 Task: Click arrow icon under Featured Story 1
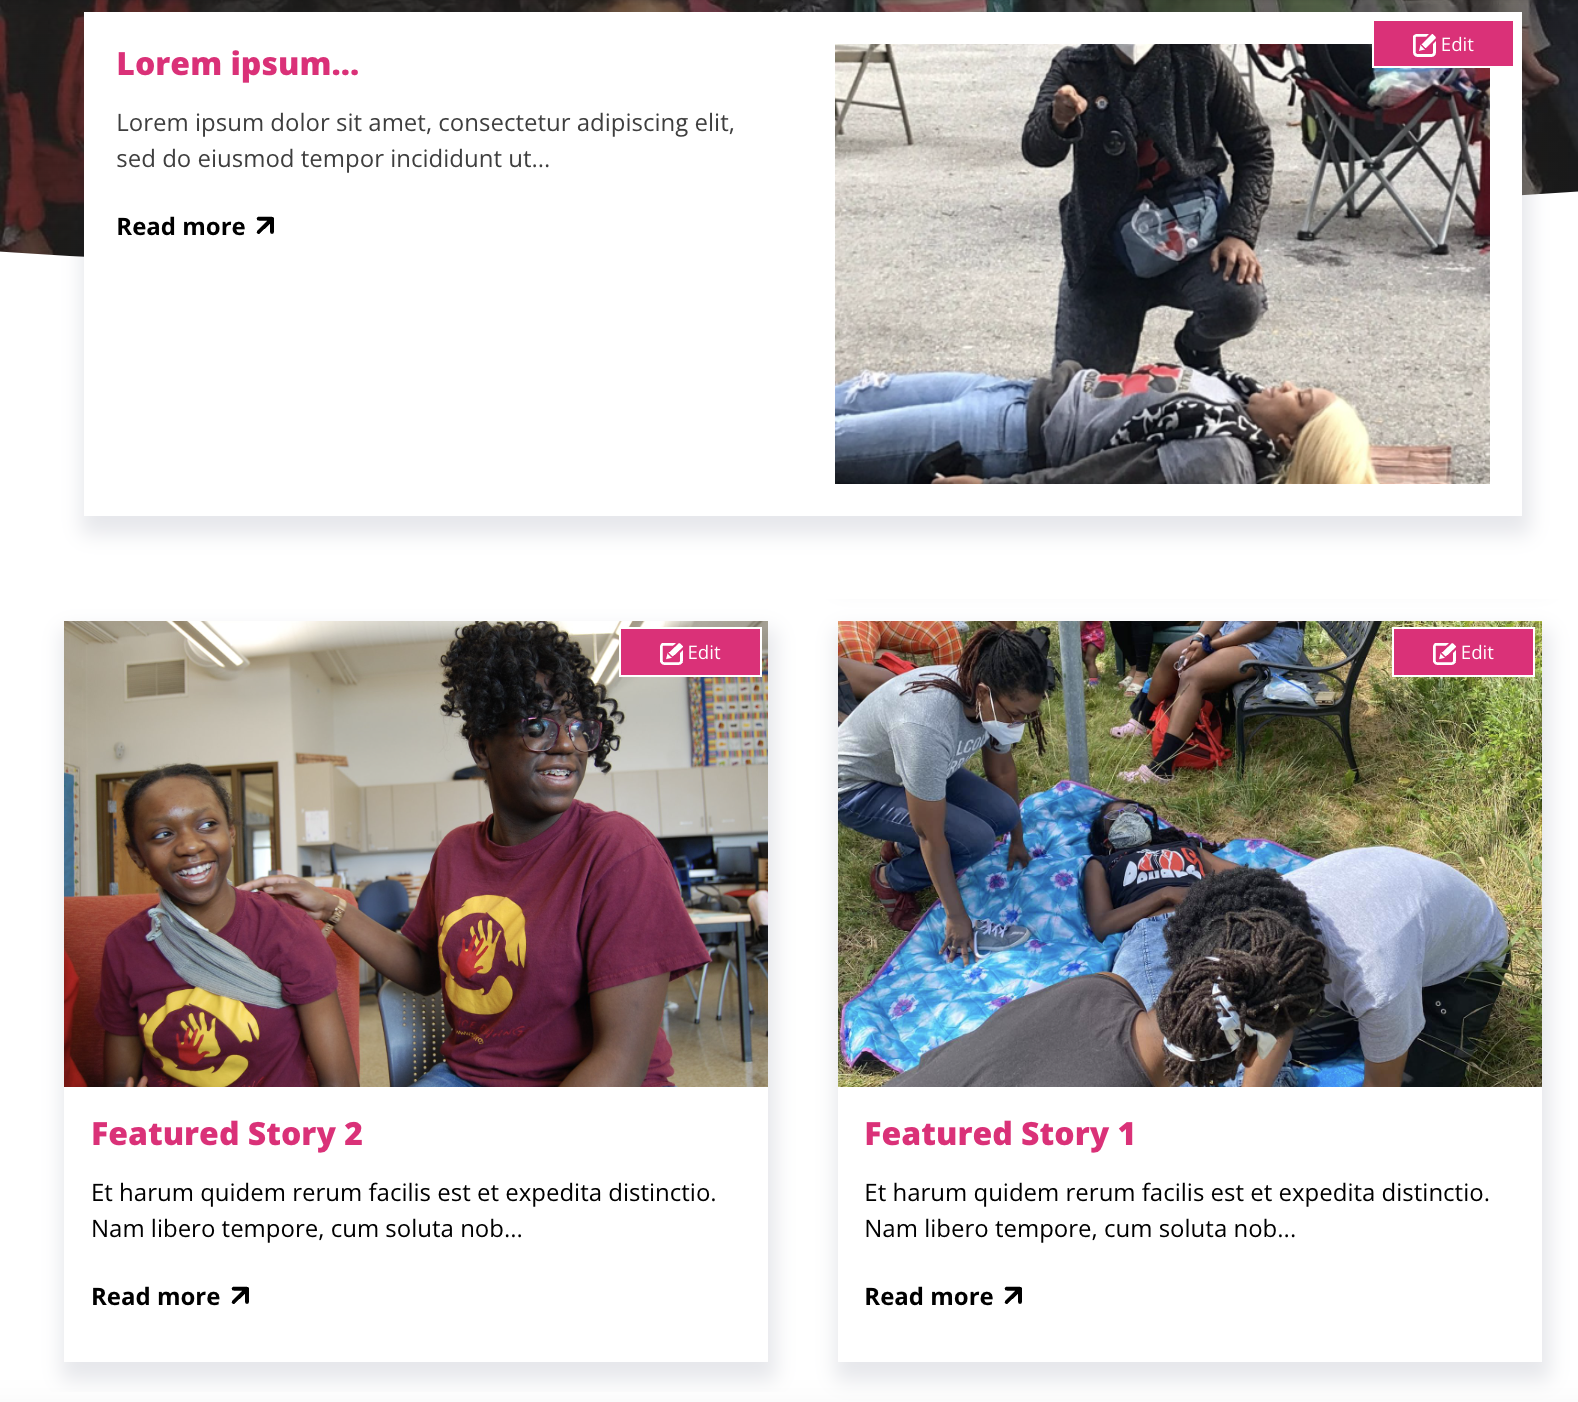click(1013, 1296)
